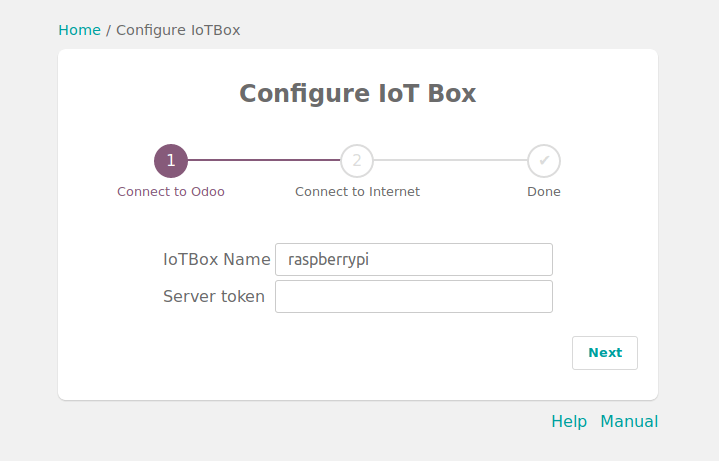Click the purple progress line after step 1
The height and width of the screenshot is (461, 719).
pyautogui.click(x=264, y=160)
